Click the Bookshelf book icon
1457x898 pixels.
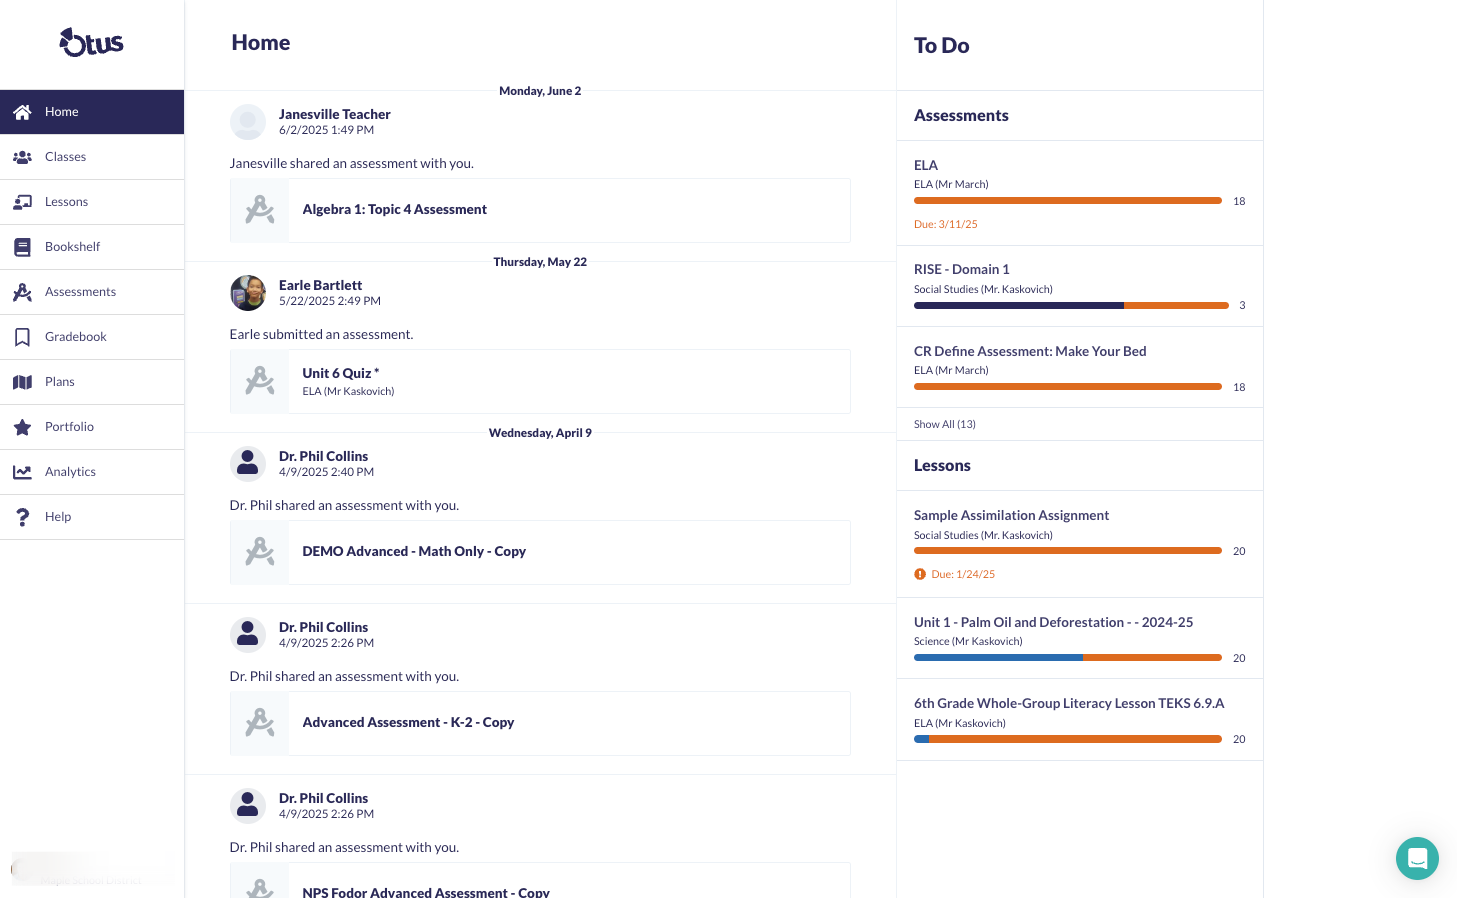[x=22, y=247]
